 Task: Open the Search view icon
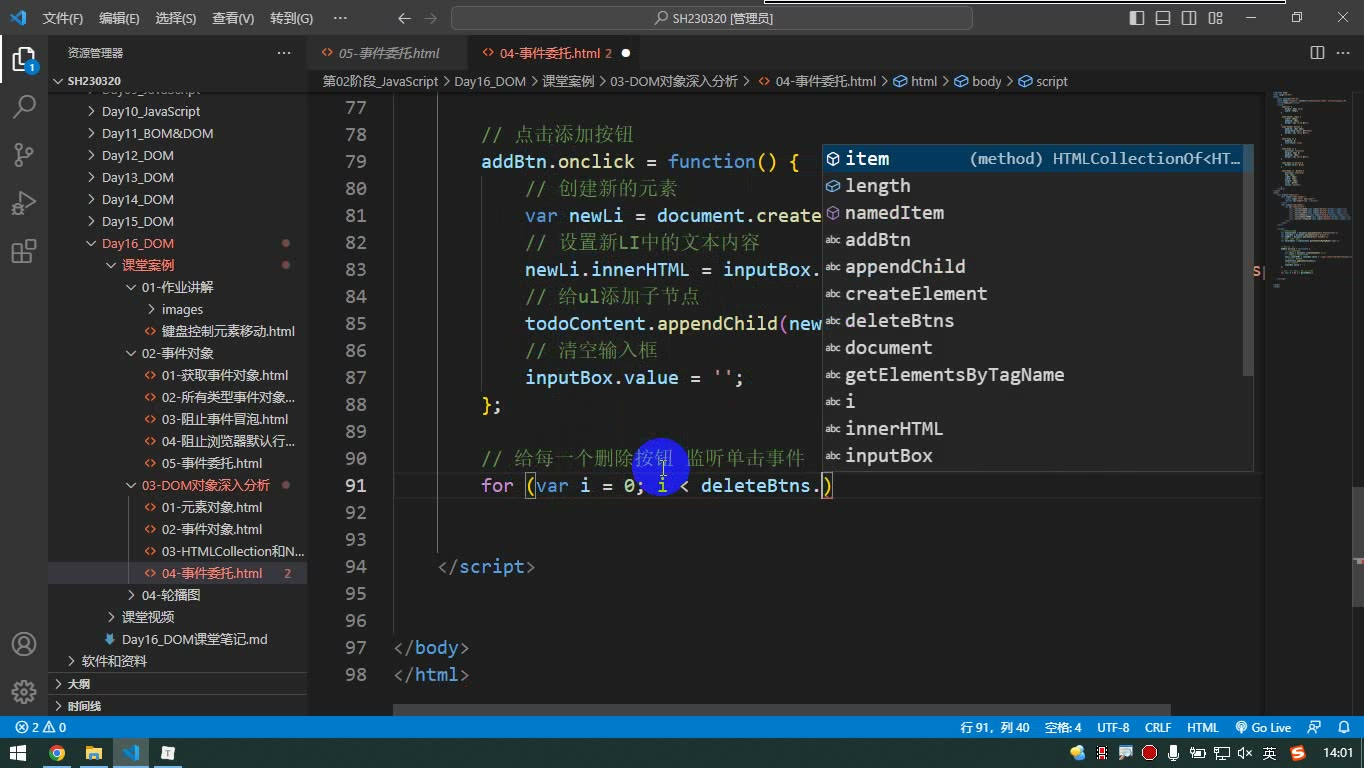[24, 106]
